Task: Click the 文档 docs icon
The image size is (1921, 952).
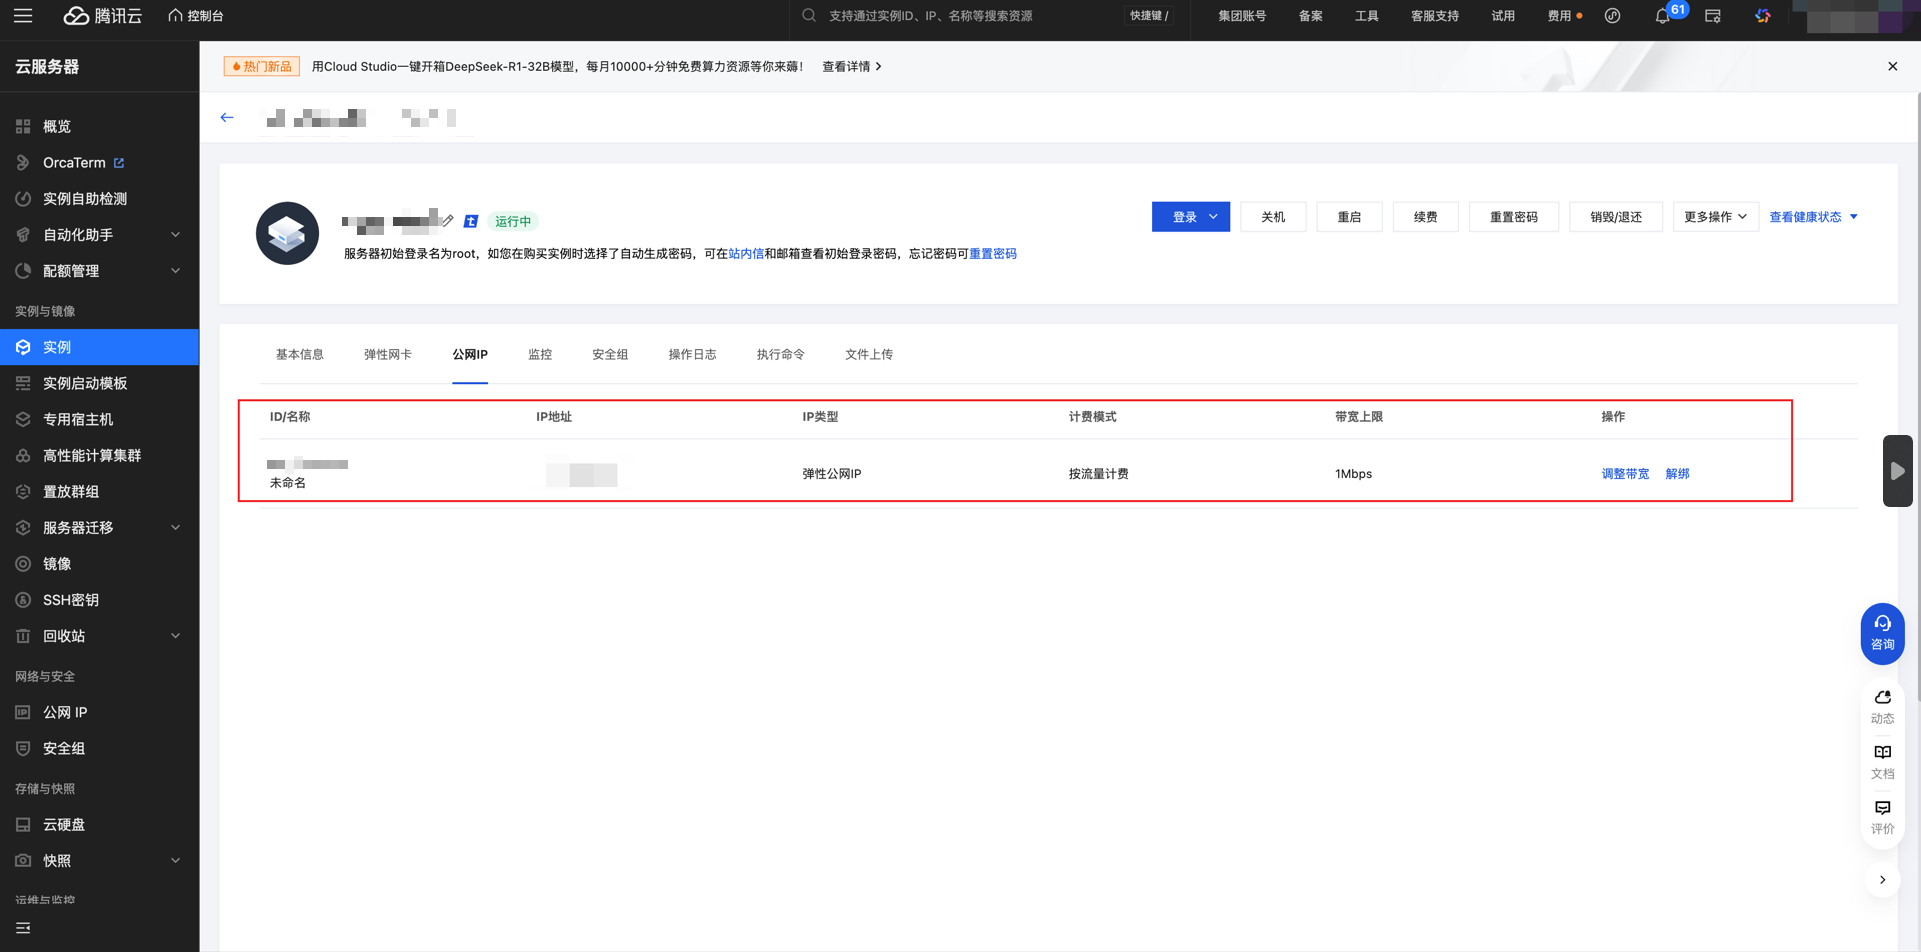Action: (x=1882, y=760)
